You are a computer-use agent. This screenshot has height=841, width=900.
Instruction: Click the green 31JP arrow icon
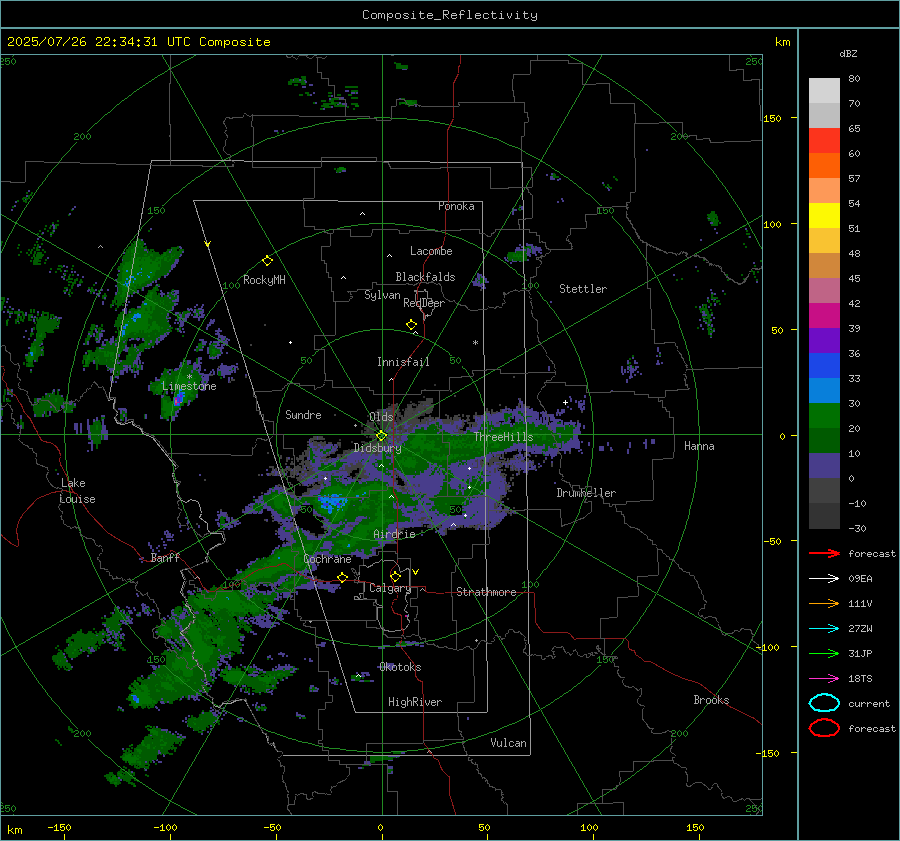tap(824, 653)
